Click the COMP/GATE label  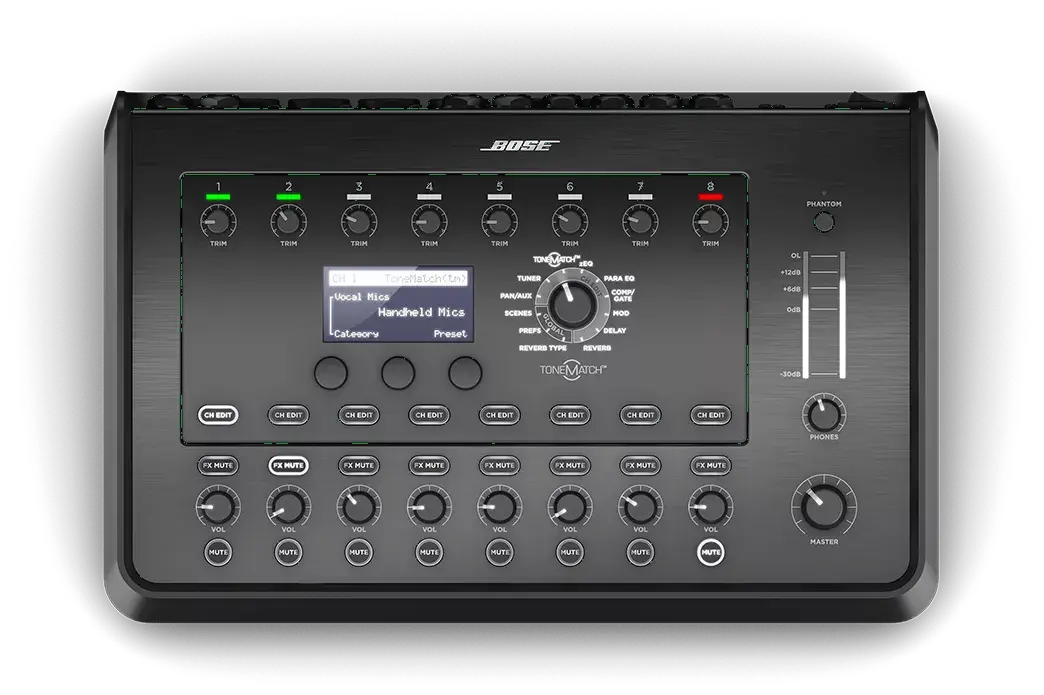point(623,295)
